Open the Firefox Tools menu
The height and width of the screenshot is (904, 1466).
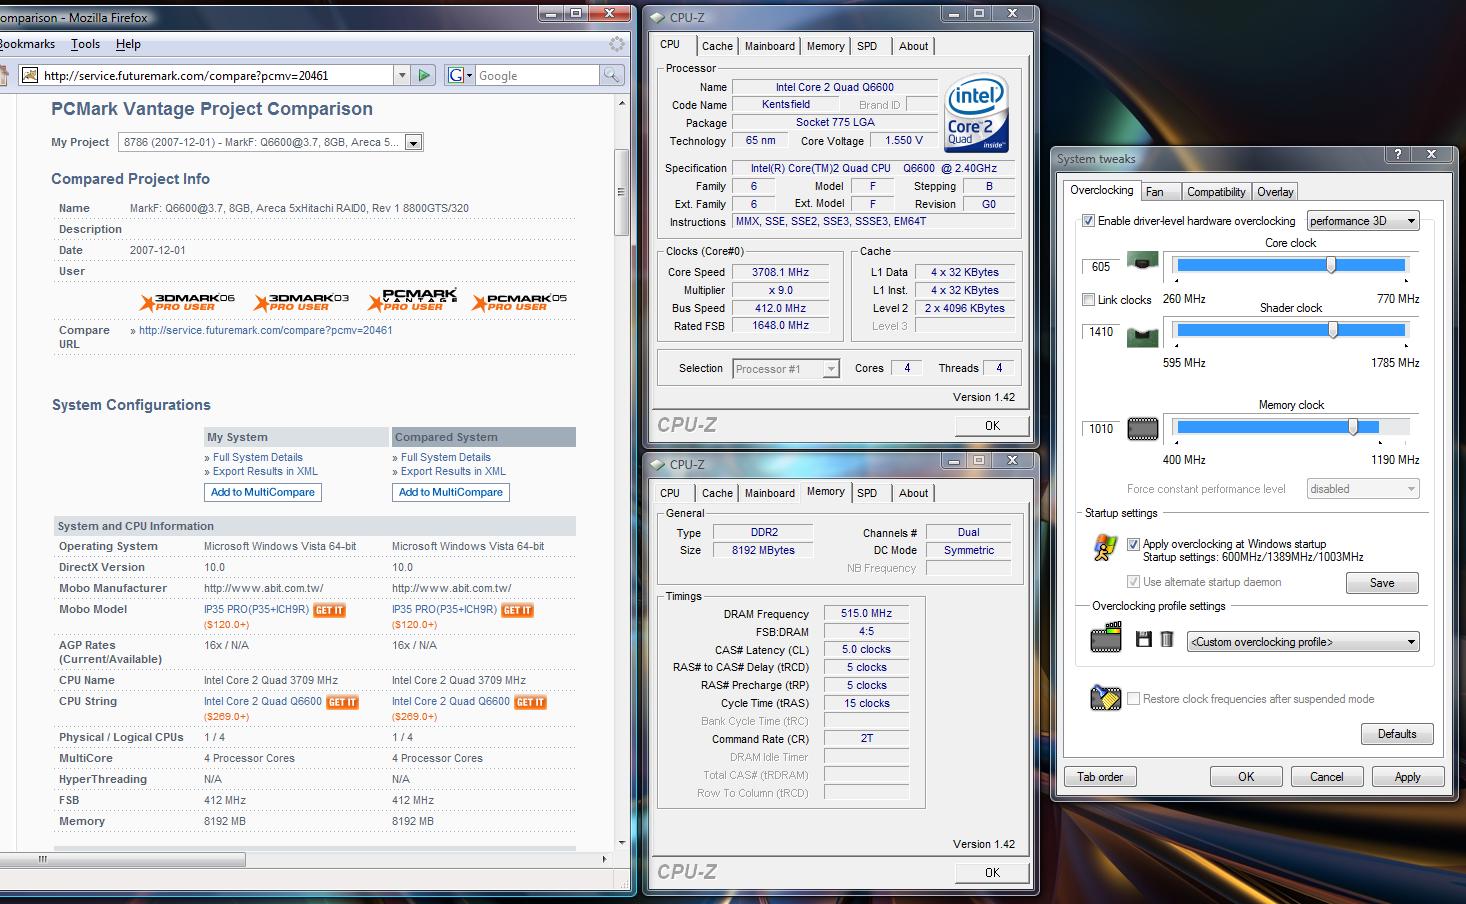[x=85, y=44]
